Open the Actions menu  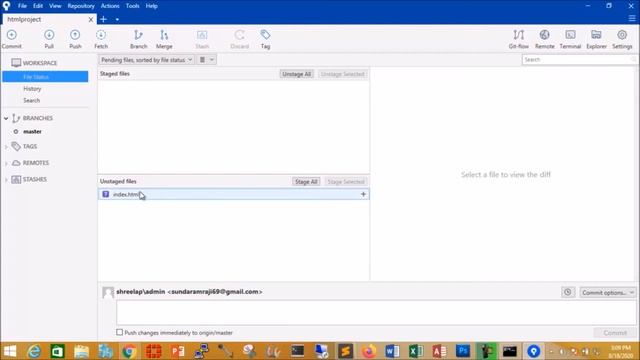110,6
